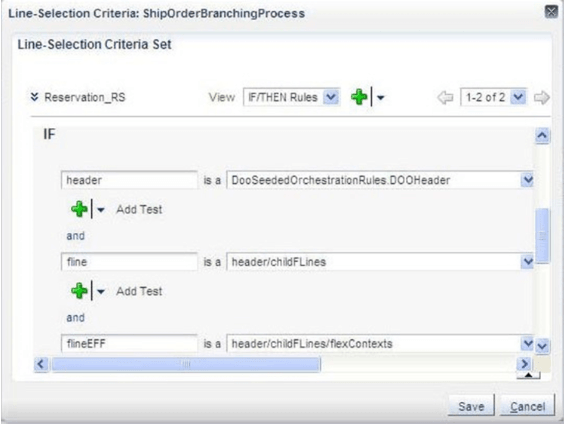Click the 'and' connector below fline pattern
The width and height of the screenshot is (565, 425).
(75, 318)
